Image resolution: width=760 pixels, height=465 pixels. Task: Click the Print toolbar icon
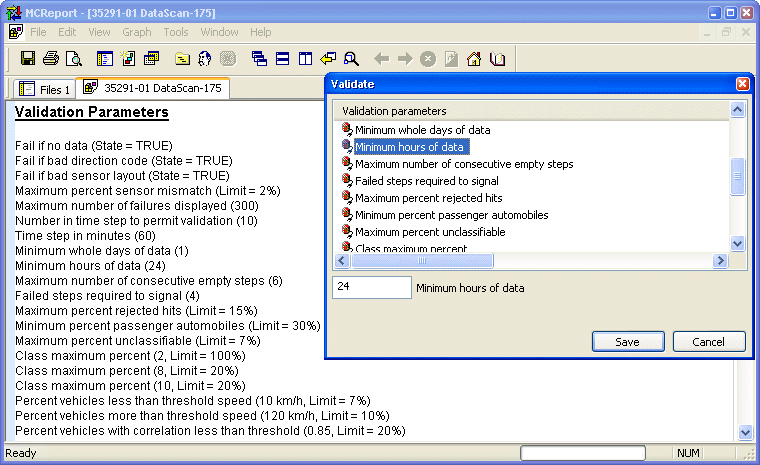[51, 59]
